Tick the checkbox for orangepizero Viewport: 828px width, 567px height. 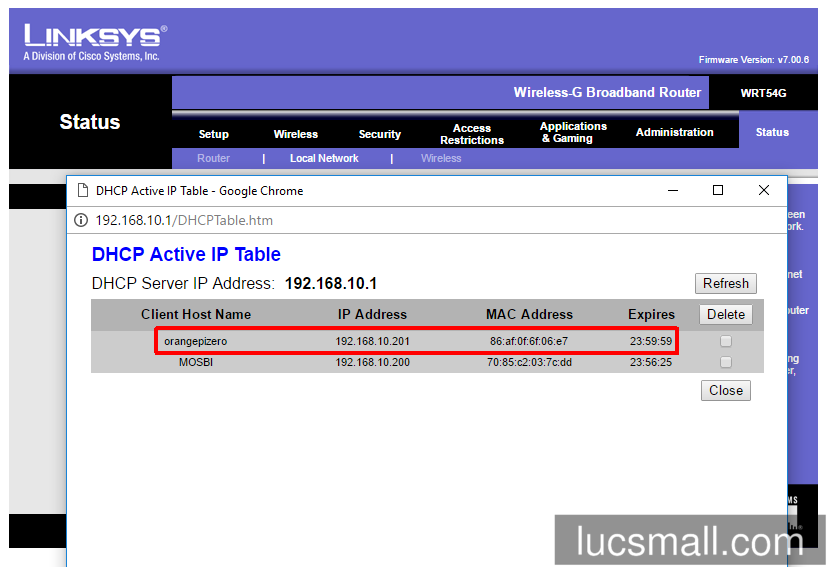tap(726, 342)
